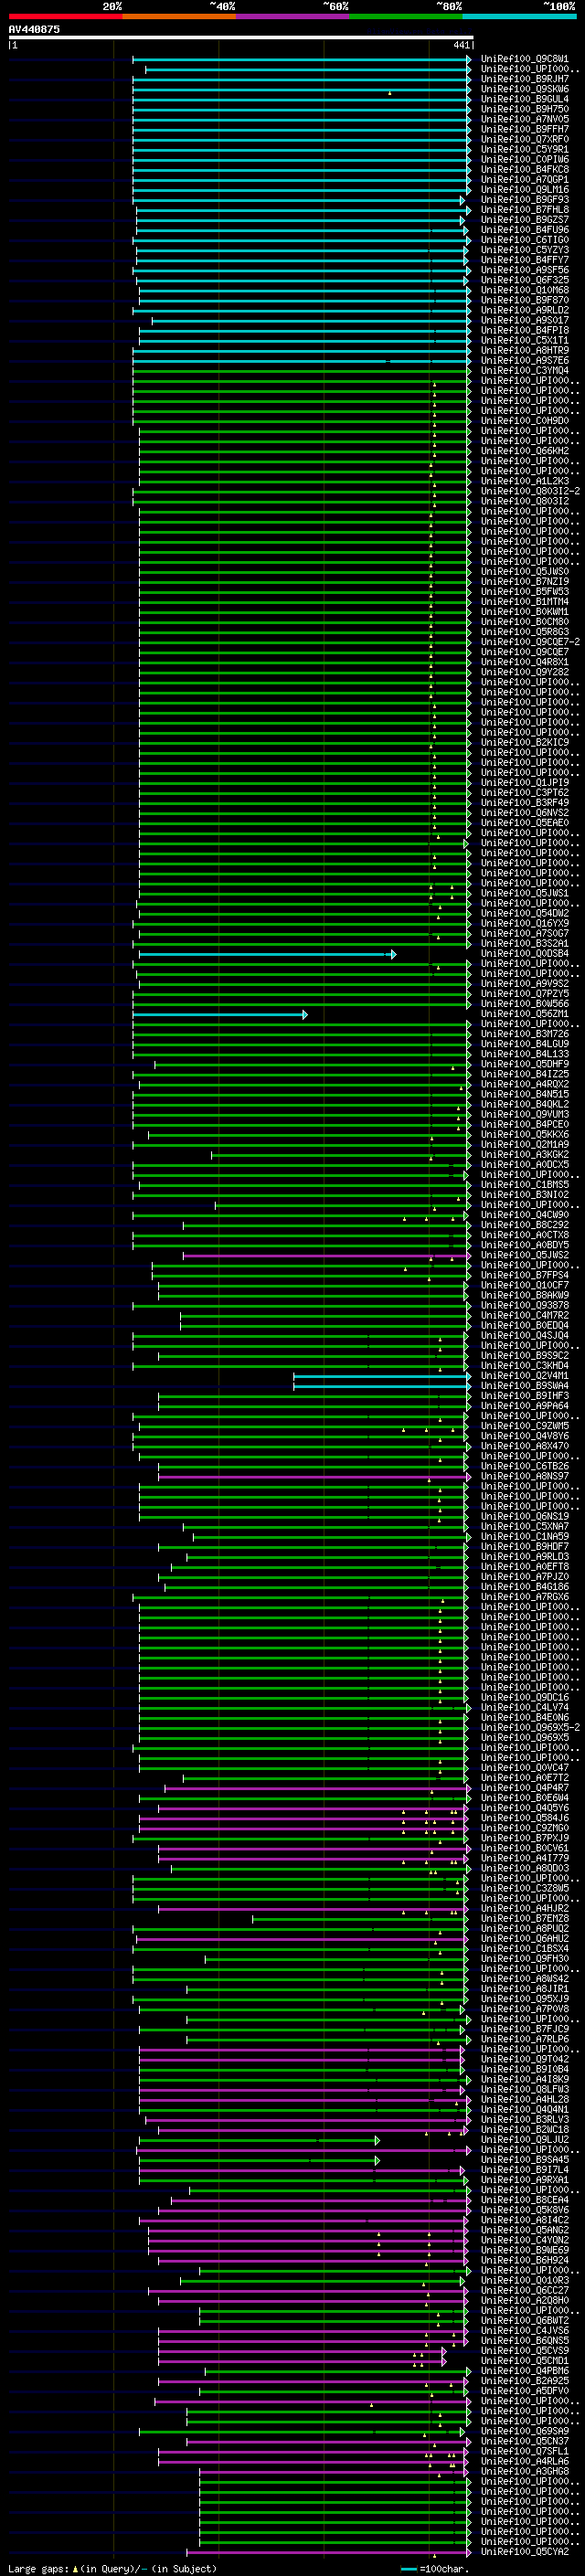
Task: Select the UniRef100_B1MTM4 entry
Action: [524, 602]
